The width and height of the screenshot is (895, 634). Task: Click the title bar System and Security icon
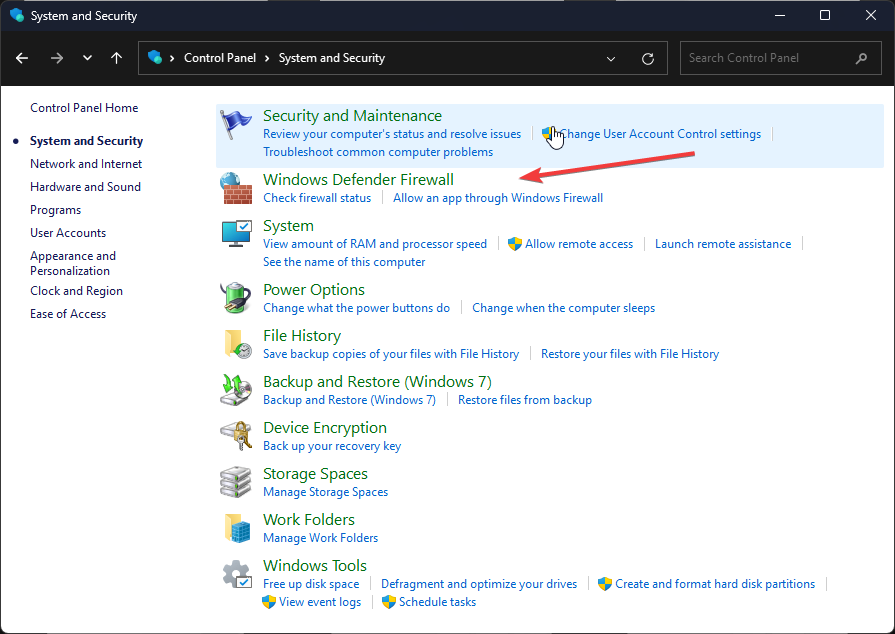click(x=17, y=15)
